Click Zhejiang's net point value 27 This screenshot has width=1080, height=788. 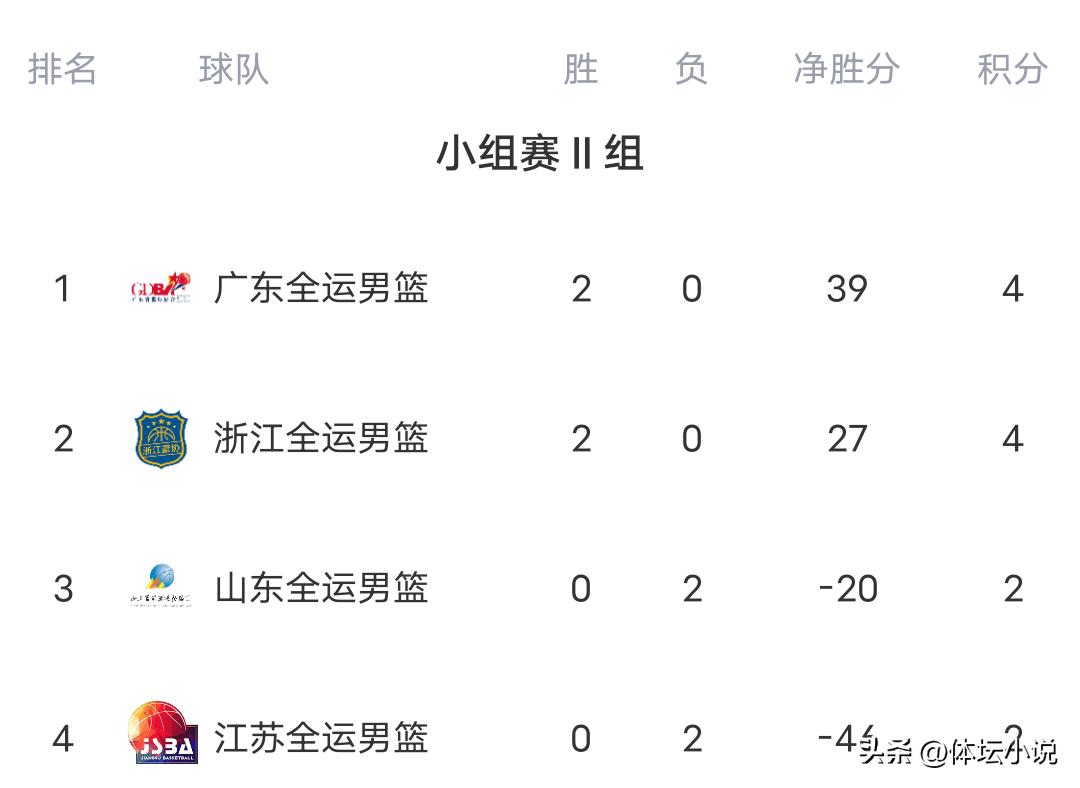click(847, 439)
